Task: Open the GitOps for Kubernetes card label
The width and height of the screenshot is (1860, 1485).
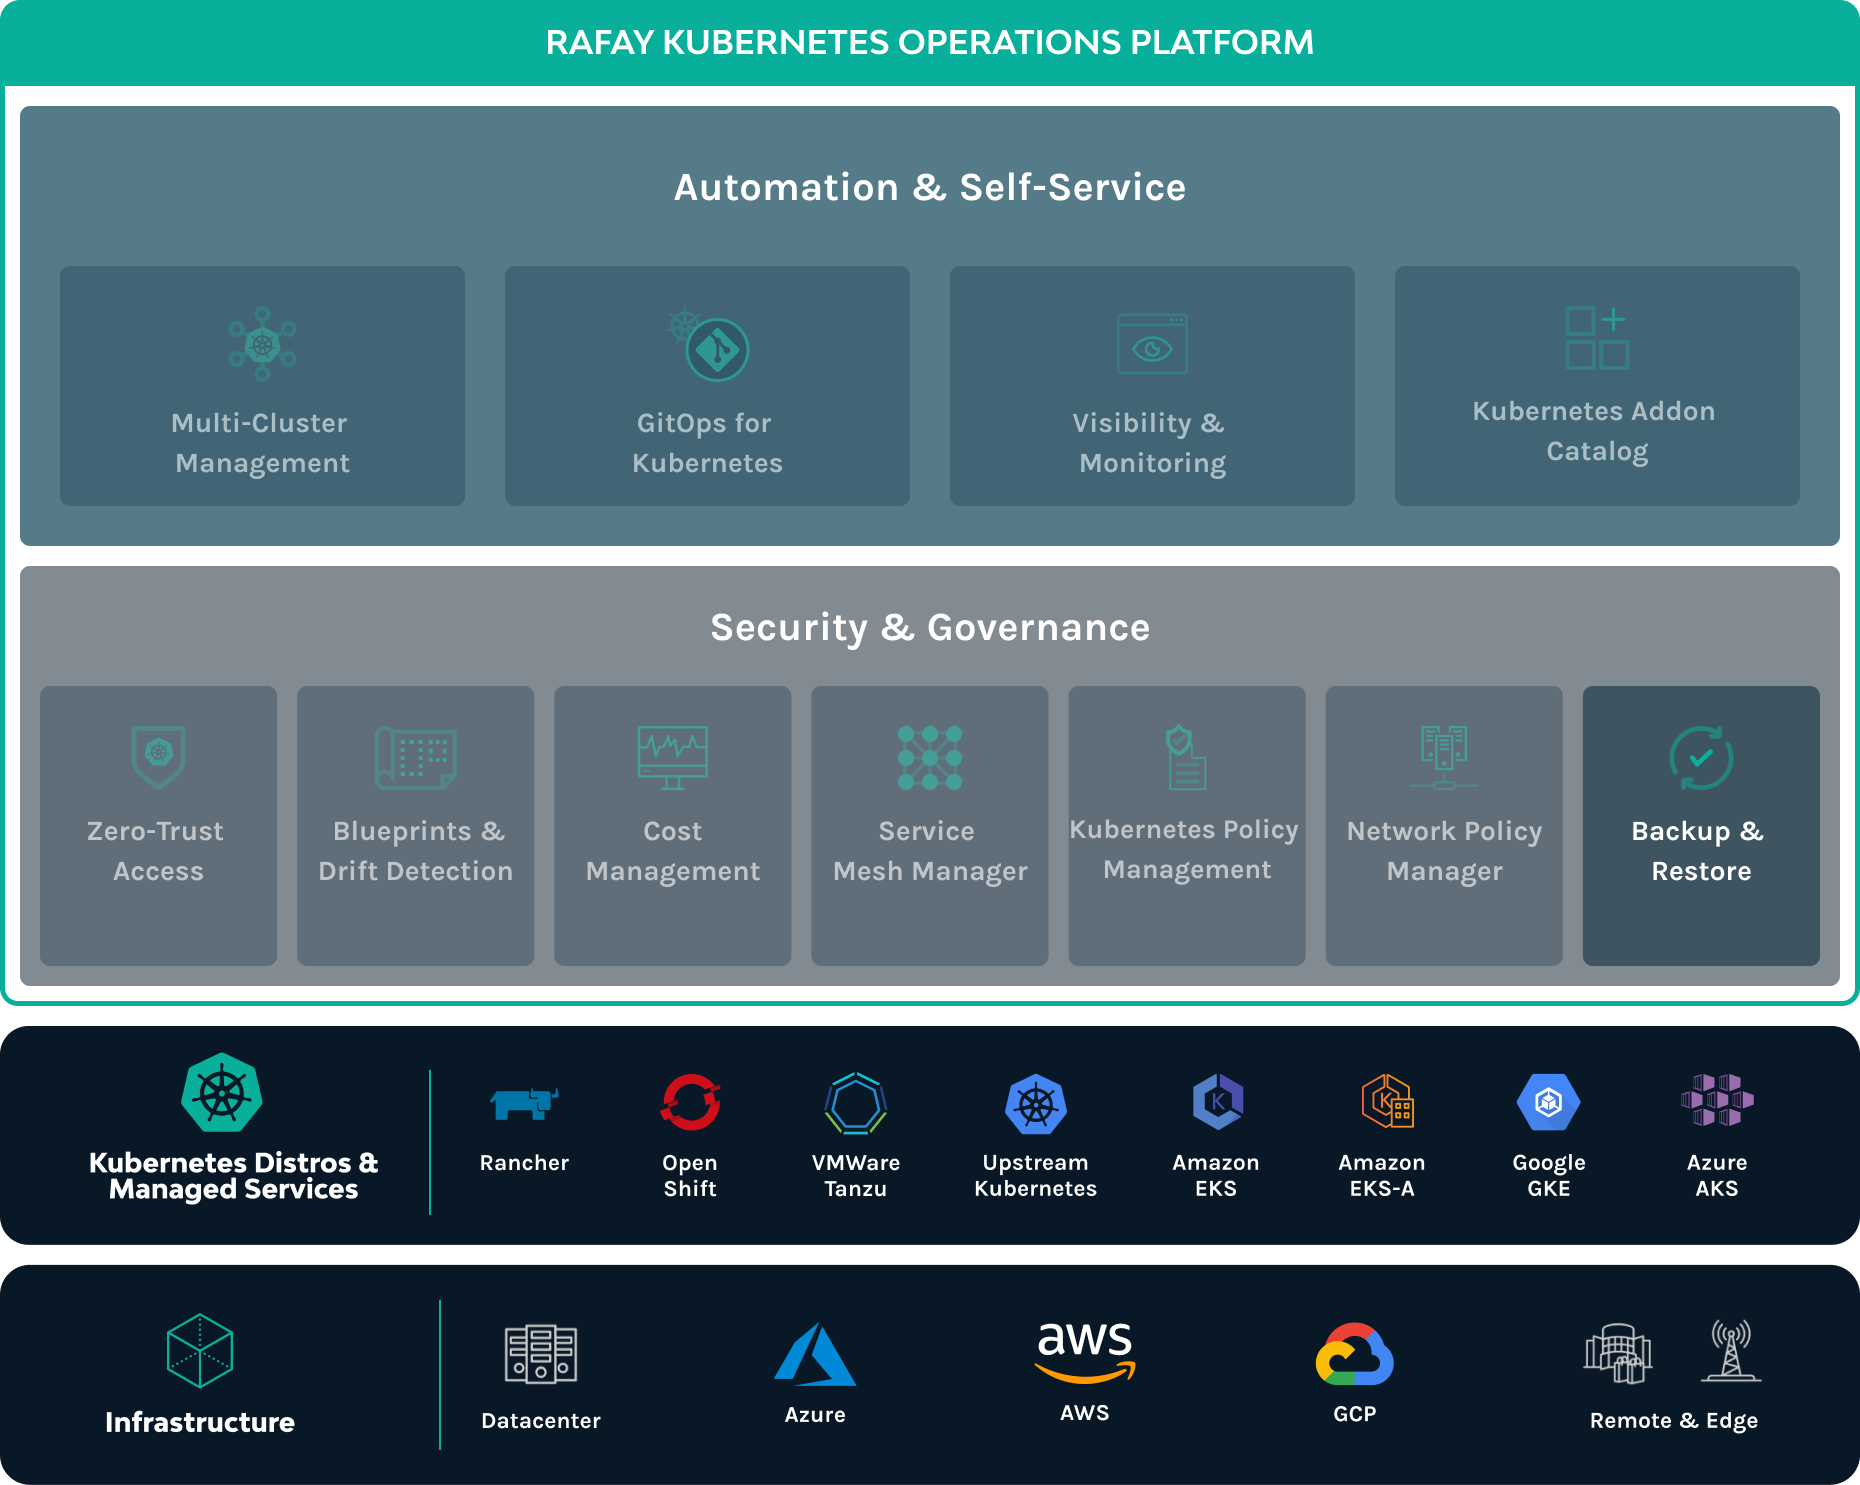Action: [x=707, y=443]
